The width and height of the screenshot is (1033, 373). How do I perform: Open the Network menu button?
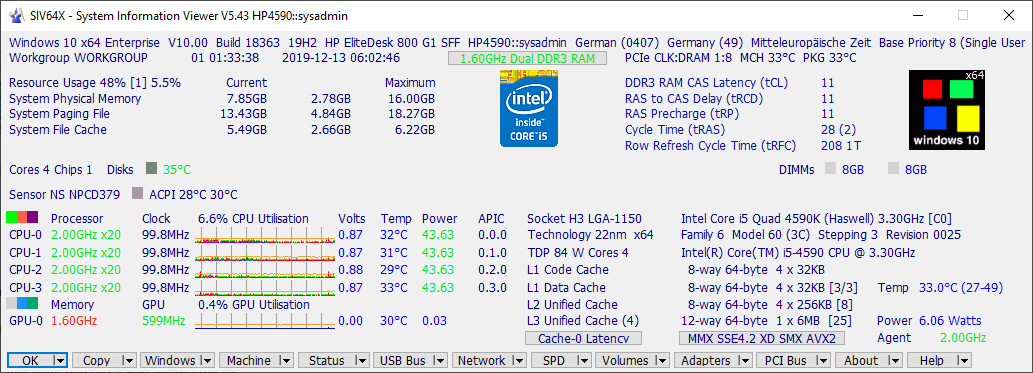(482, 360)
